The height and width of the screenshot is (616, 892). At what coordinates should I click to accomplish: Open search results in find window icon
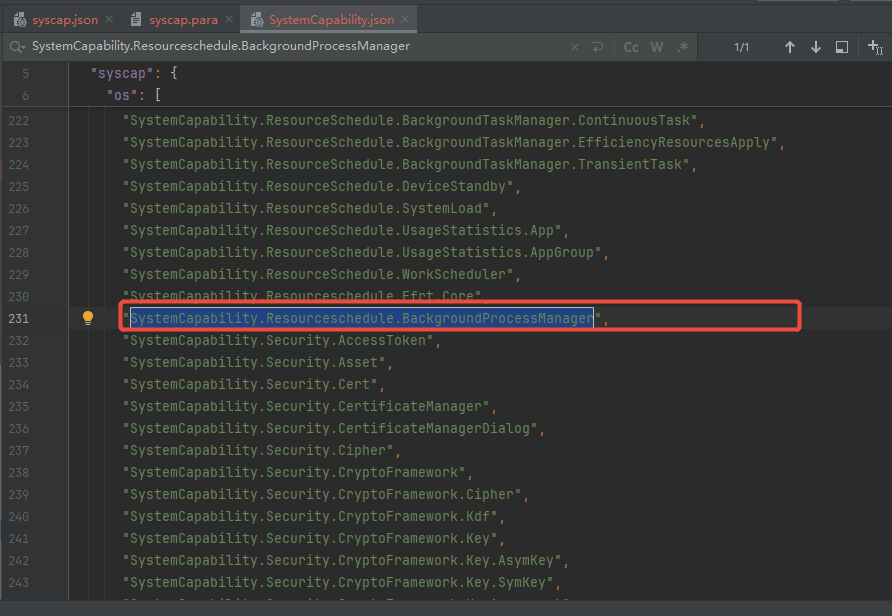[842, 47]
